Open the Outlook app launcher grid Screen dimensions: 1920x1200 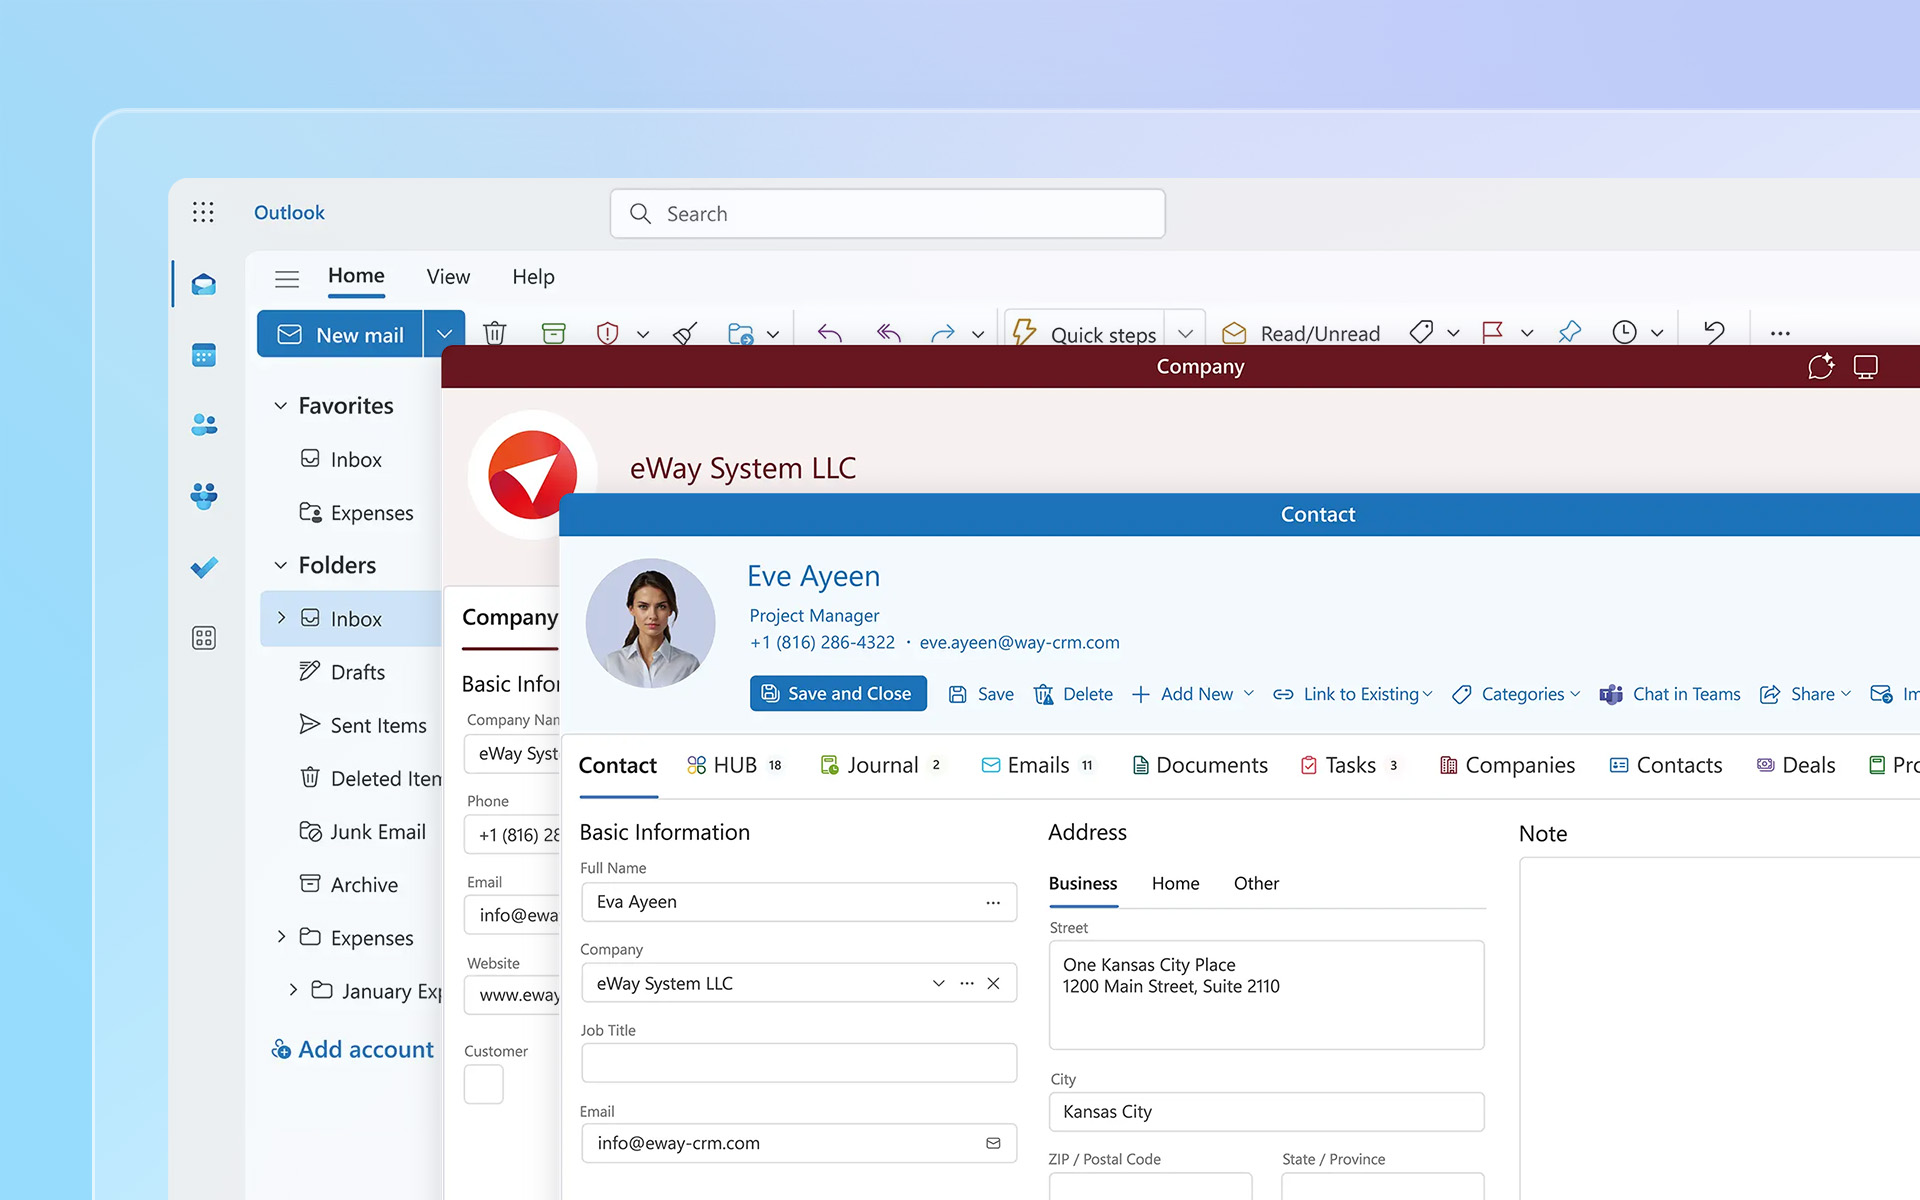click(x=203, y=212)
